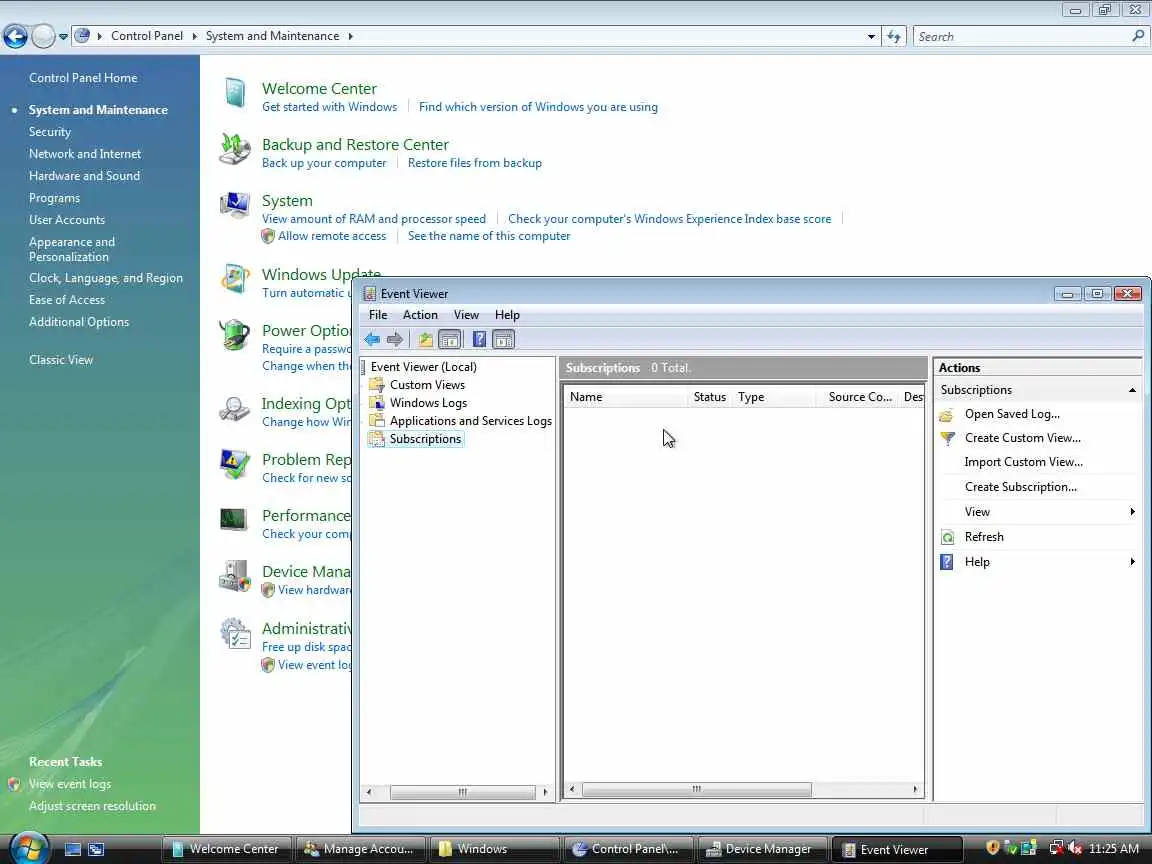
Task: Click the Forward arrow in Event Viewer toolbar
Action: 395,339
